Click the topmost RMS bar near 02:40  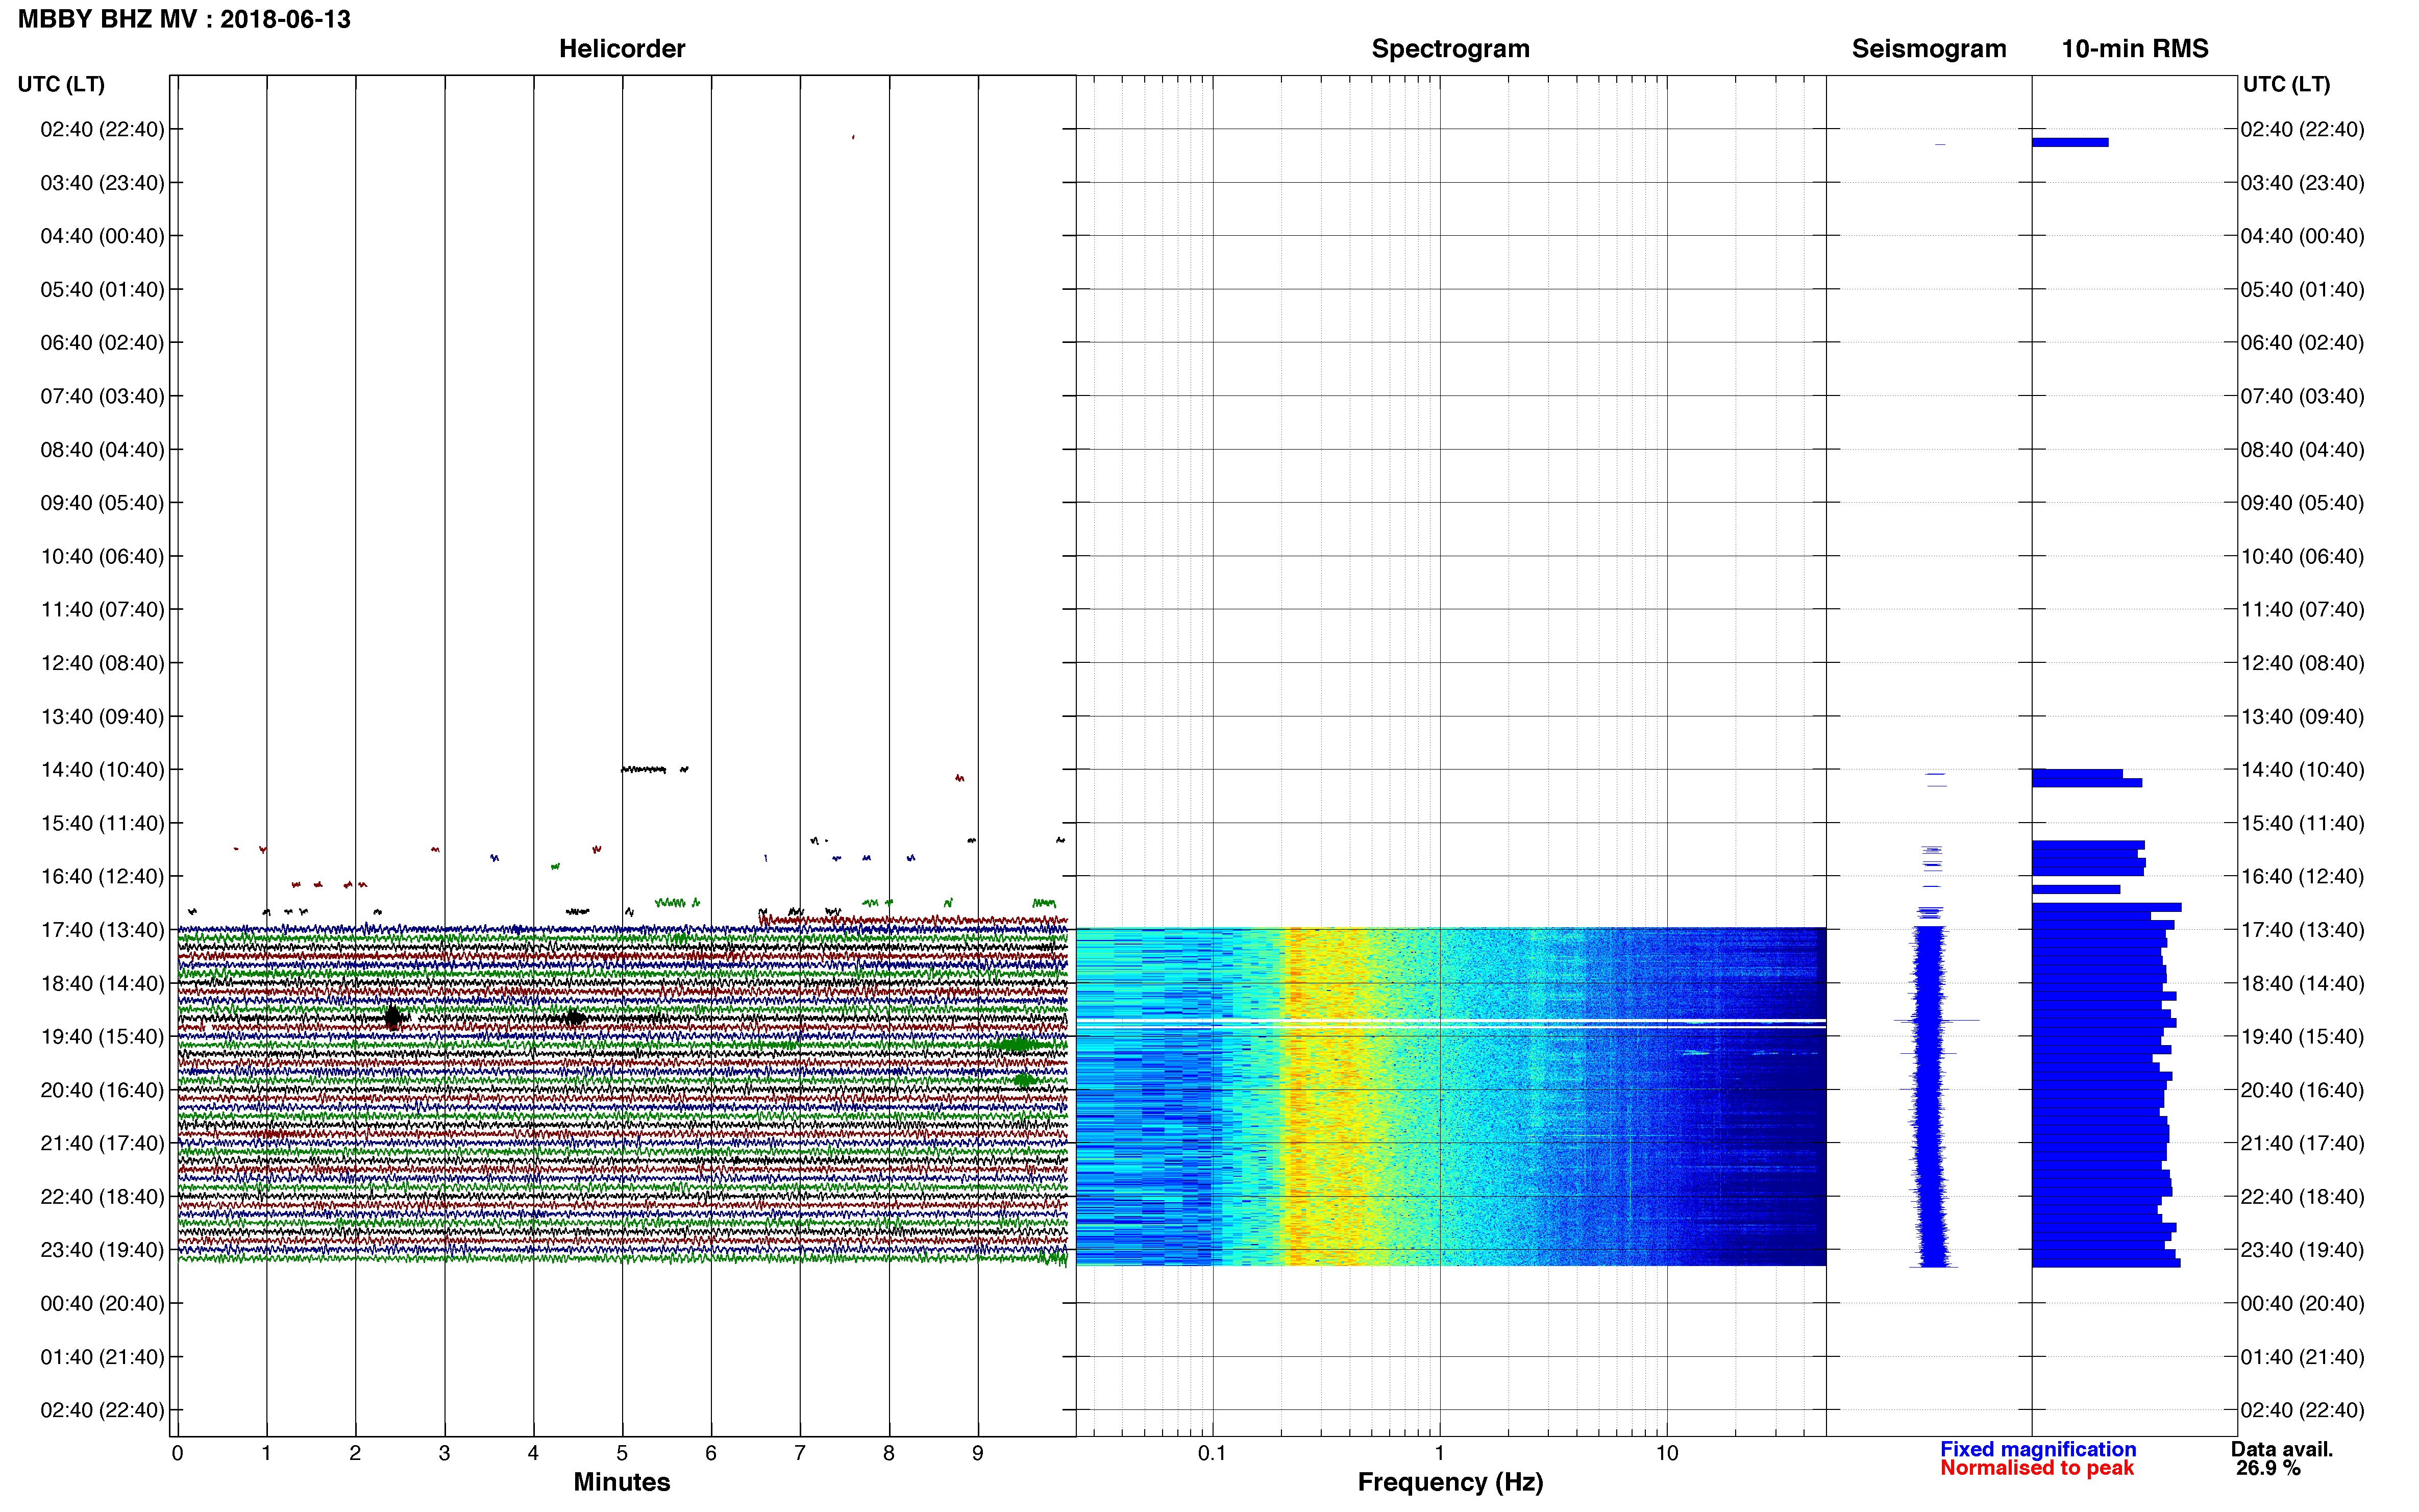tap(2070, 142)
